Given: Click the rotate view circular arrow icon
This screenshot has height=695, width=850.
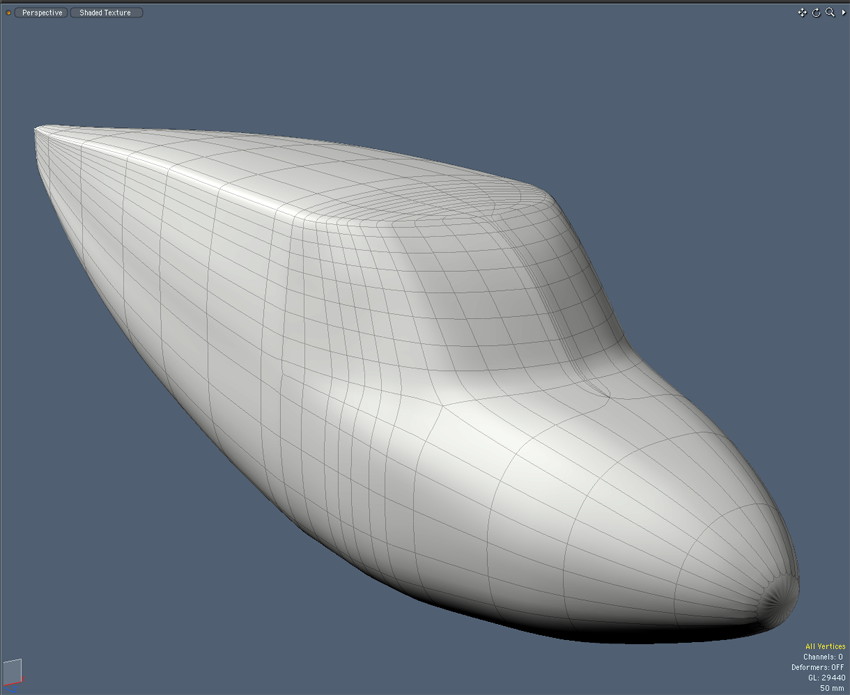Looking at the screenshot, I should point(816,13).
